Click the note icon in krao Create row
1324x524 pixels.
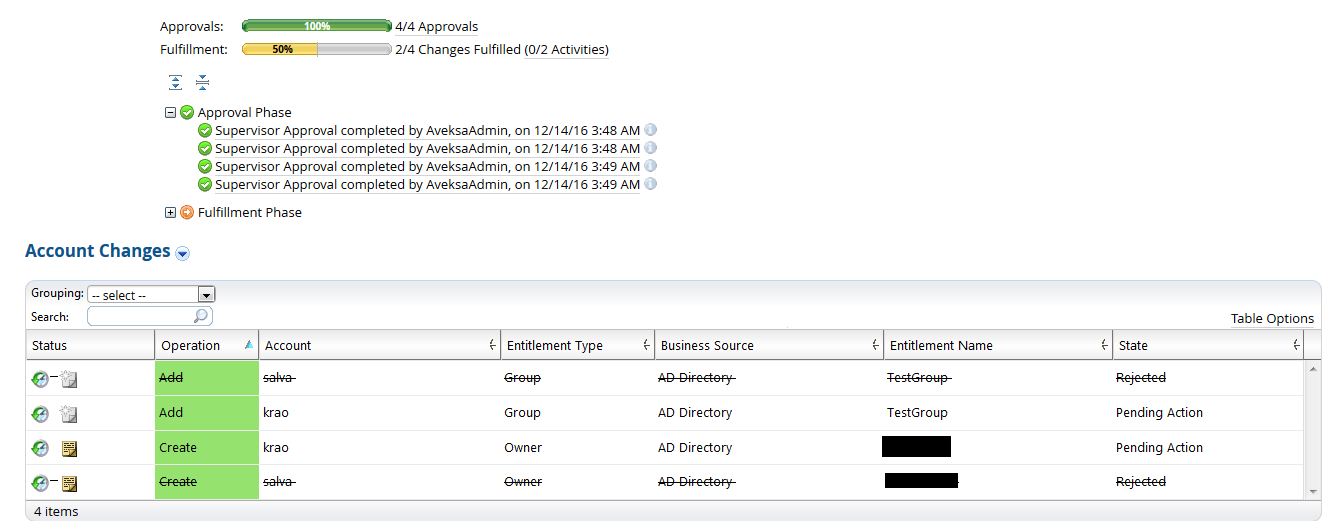point(69,448)
